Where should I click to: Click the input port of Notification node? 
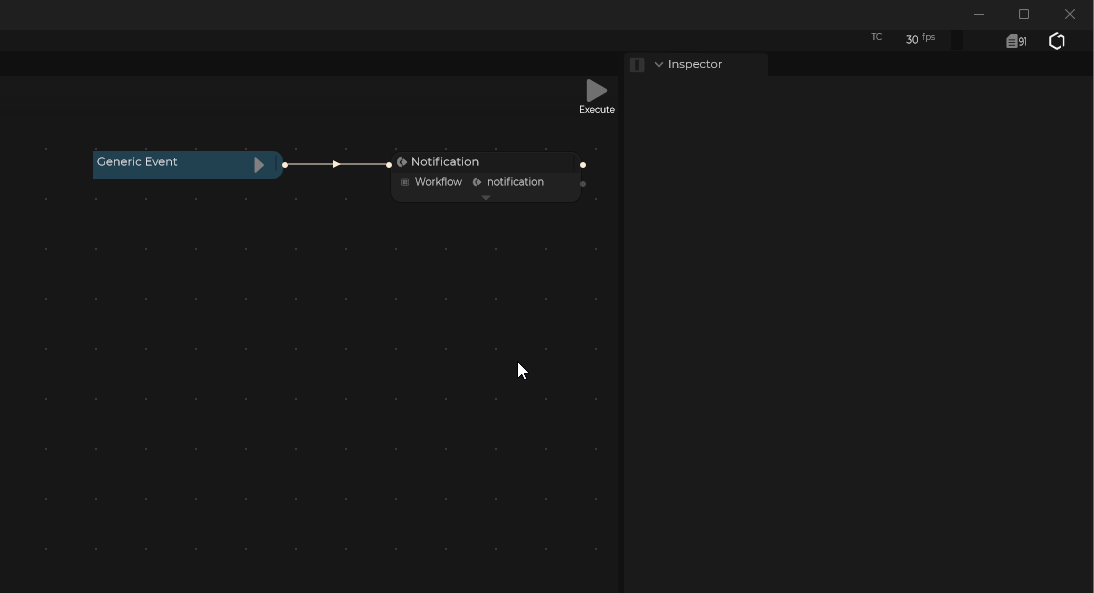(x=389, y=165)
